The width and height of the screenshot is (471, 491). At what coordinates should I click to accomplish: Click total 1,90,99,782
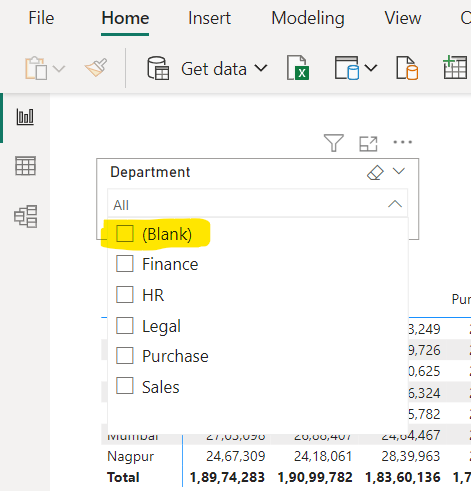coord(315,477)
